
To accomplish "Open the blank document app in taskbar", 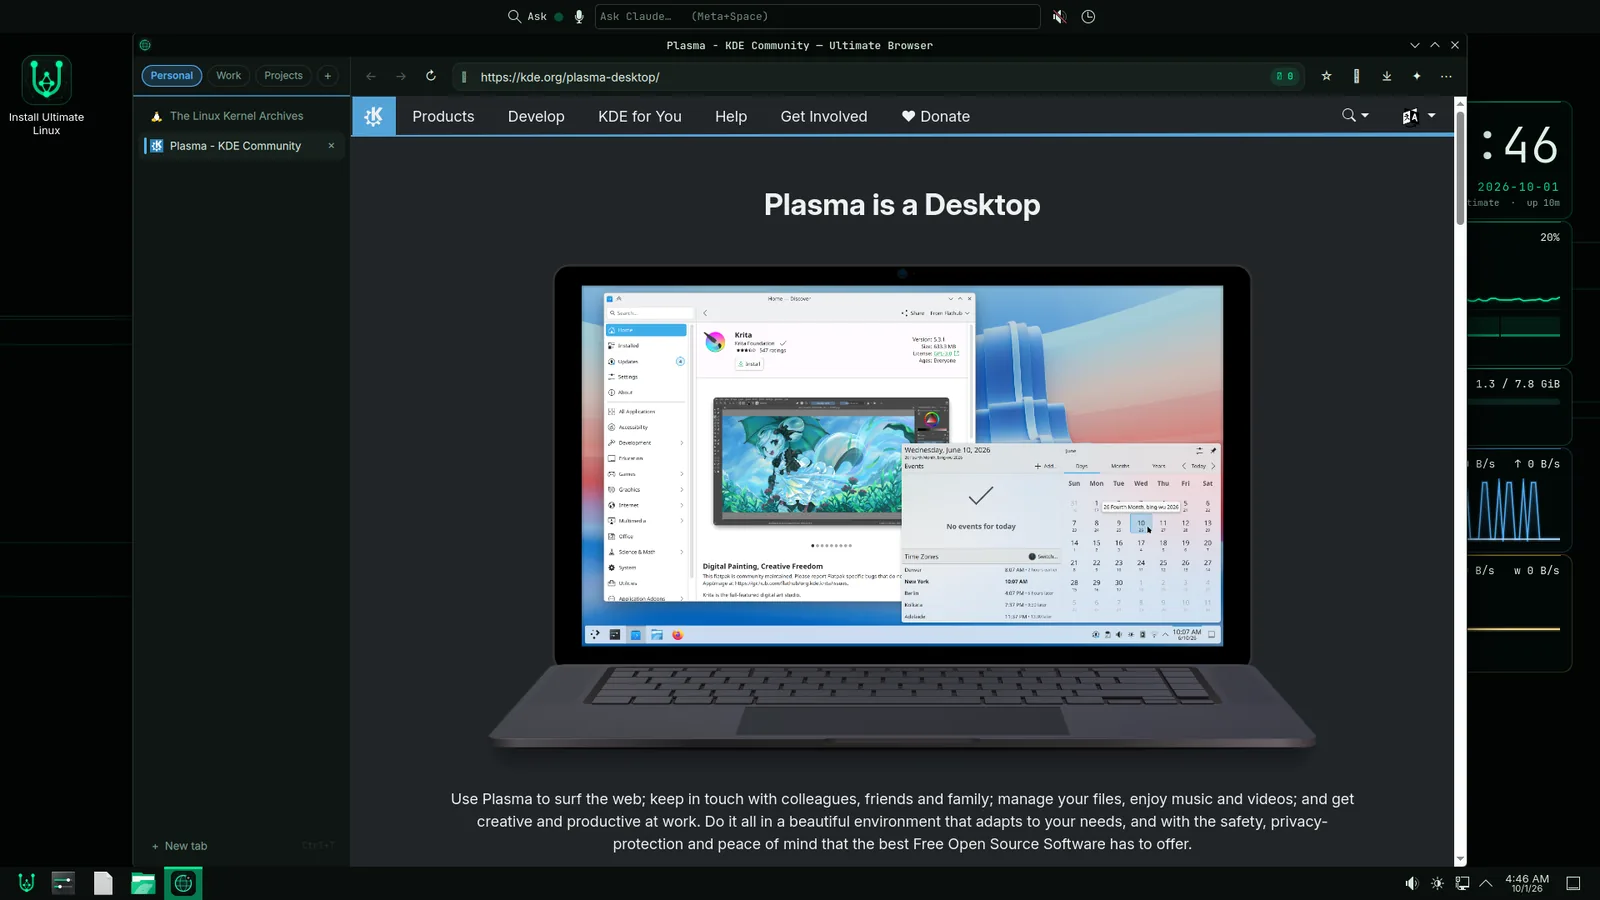I will pos(103,883).
